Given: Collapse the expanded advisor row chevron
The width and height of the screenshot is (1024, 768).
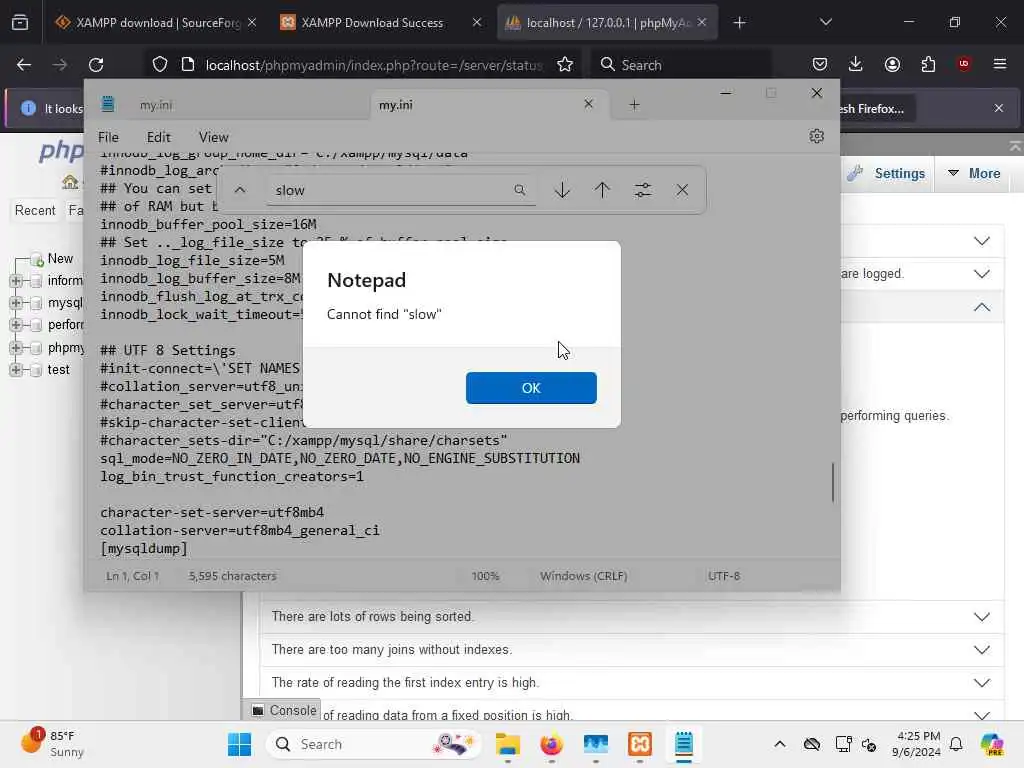Looking at the screenshot, I should tap(982, 307).
